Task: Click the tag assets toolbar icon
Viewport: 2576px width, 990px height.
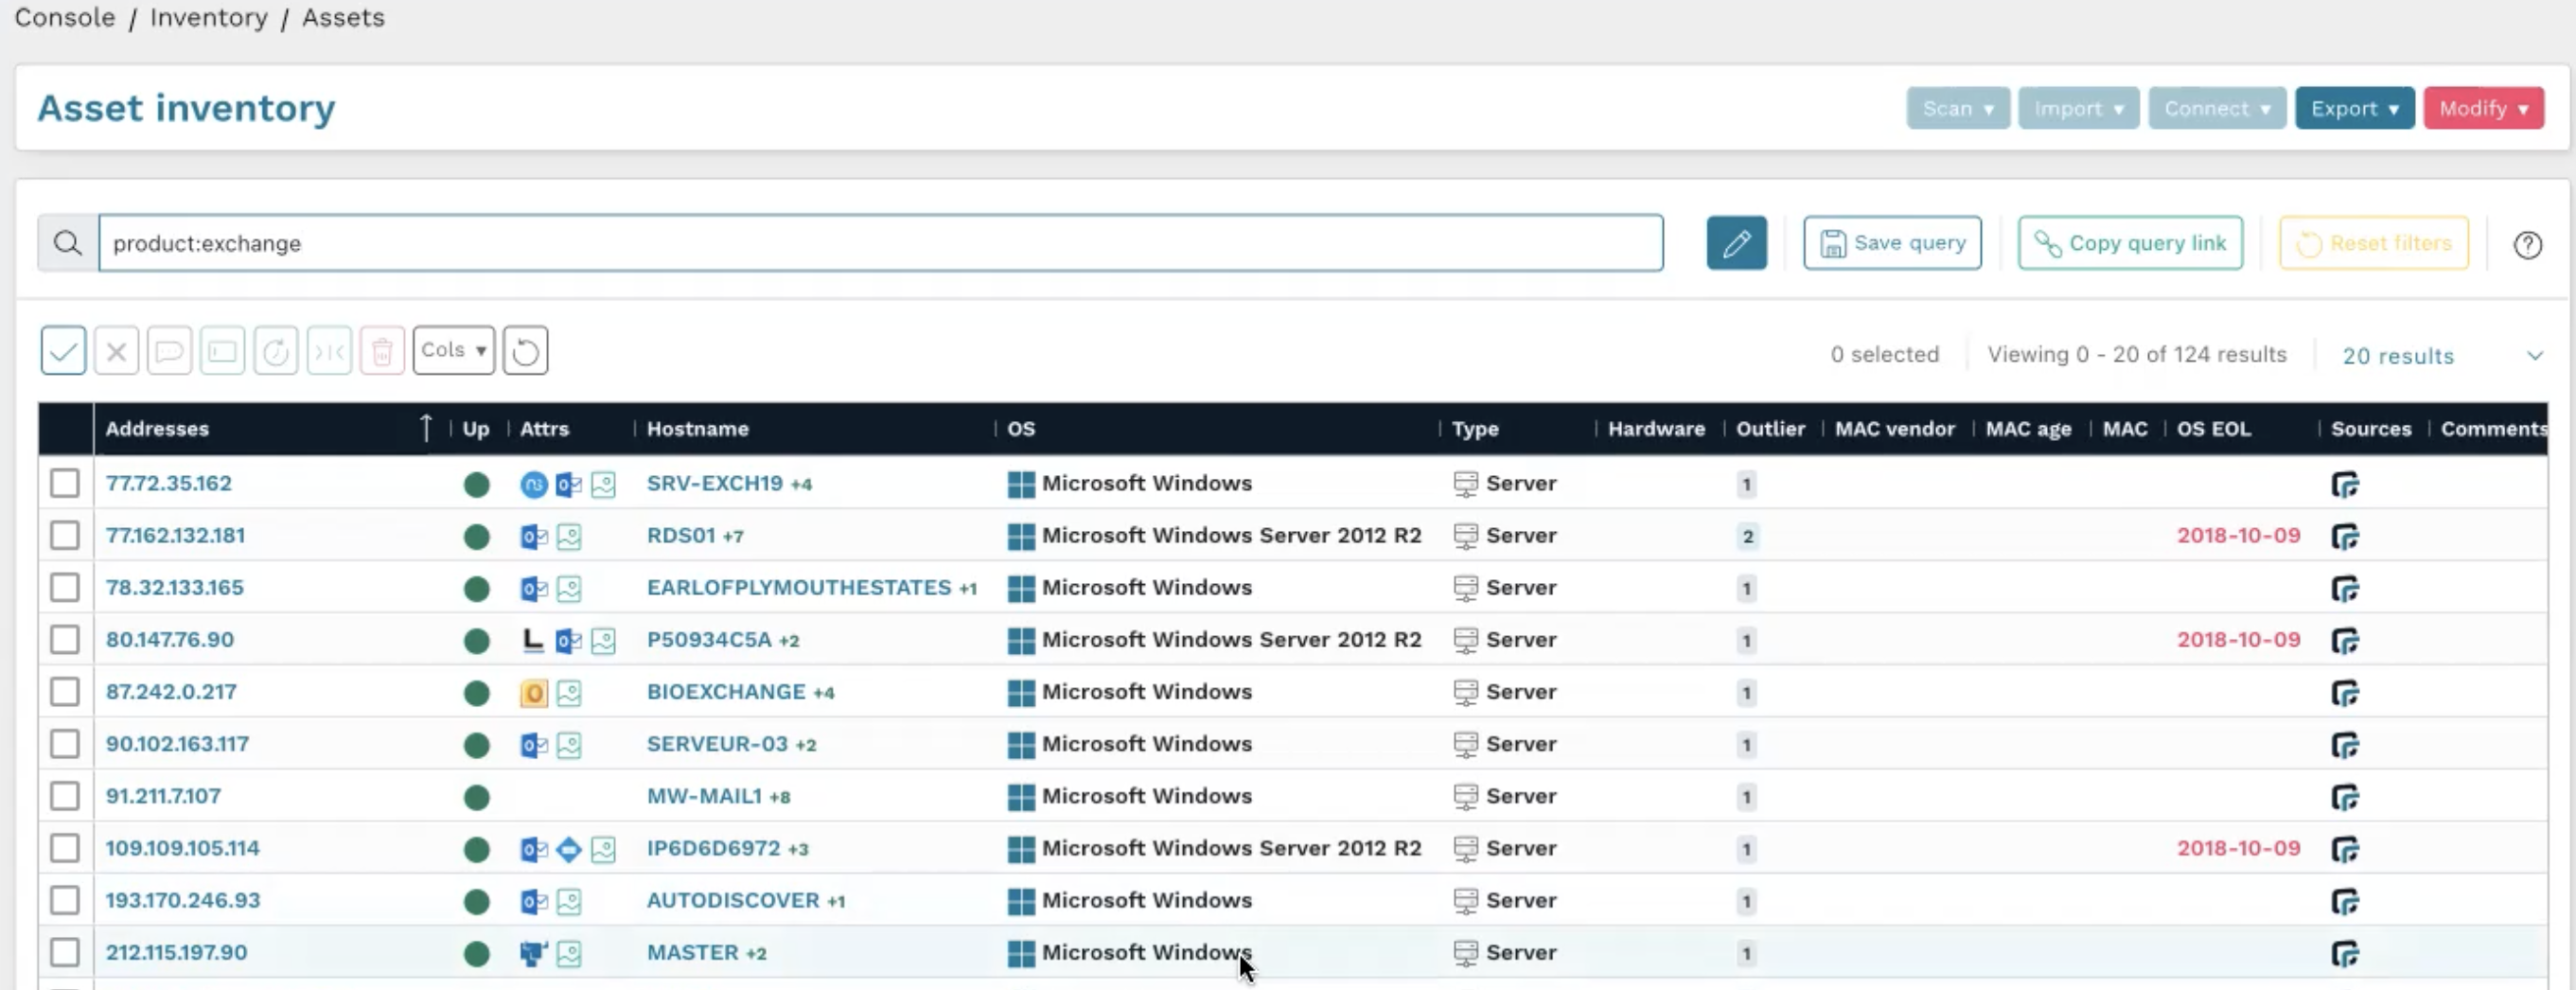Action: tap(223, 350)
